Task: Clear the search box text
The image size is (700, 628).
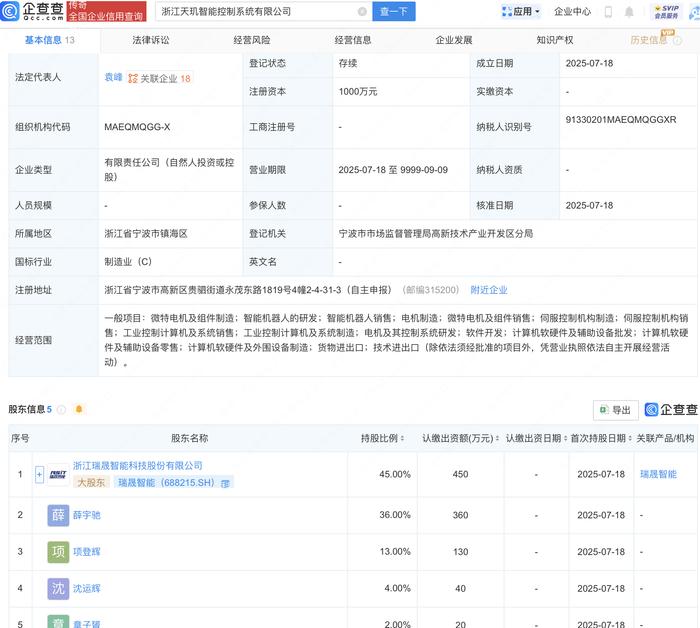Action: [362, 12]
